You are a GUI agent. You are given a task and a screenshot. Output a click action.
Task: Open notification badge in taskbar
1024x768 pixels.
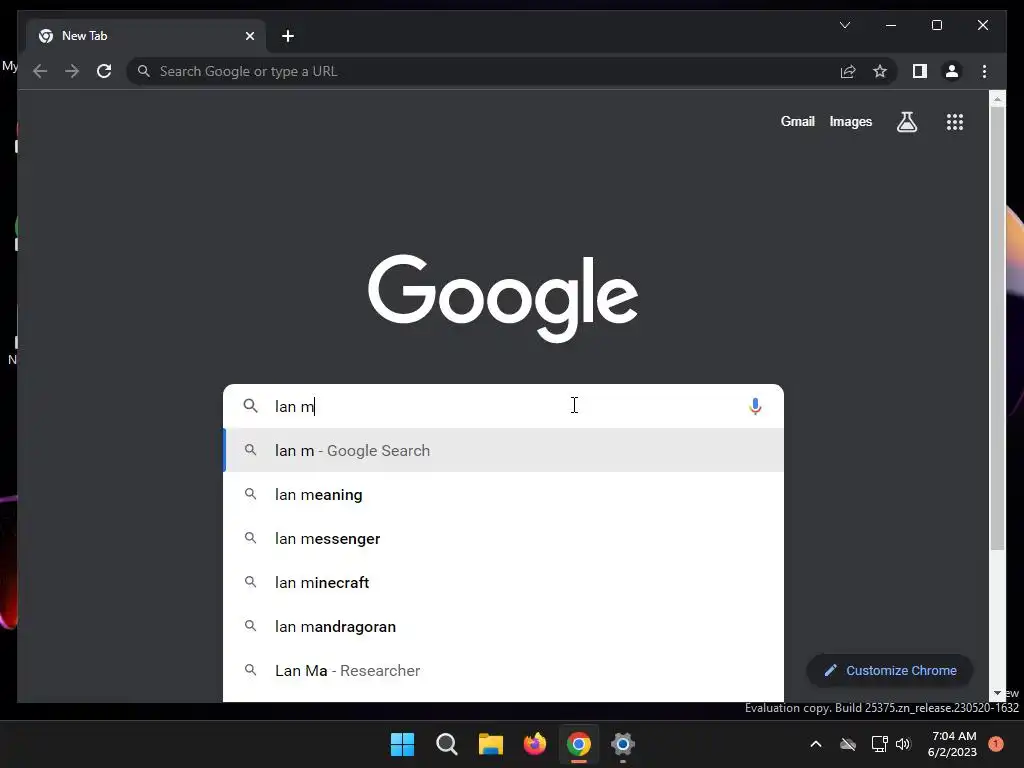(996, 744)
